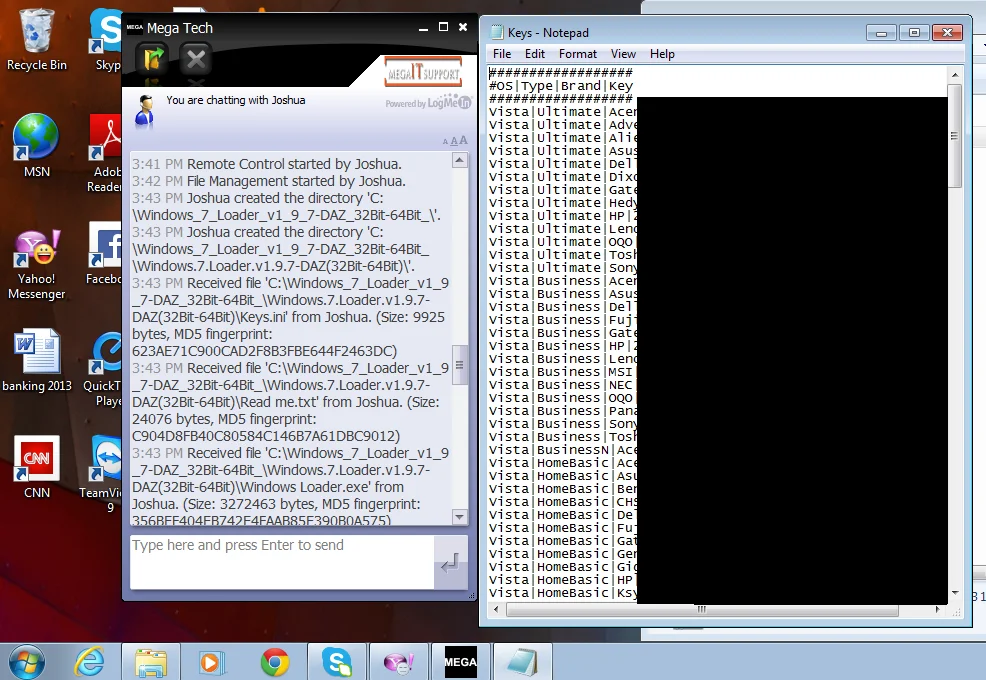Open the Edit menu in Notepad
Viewport: 986px width, 680px height.
[535, 53]
